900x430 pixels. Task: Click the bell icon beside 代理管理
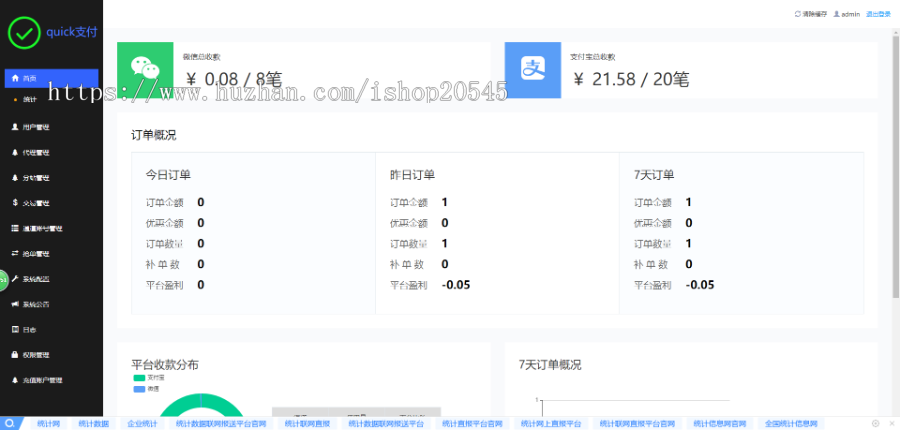point(15,152)
